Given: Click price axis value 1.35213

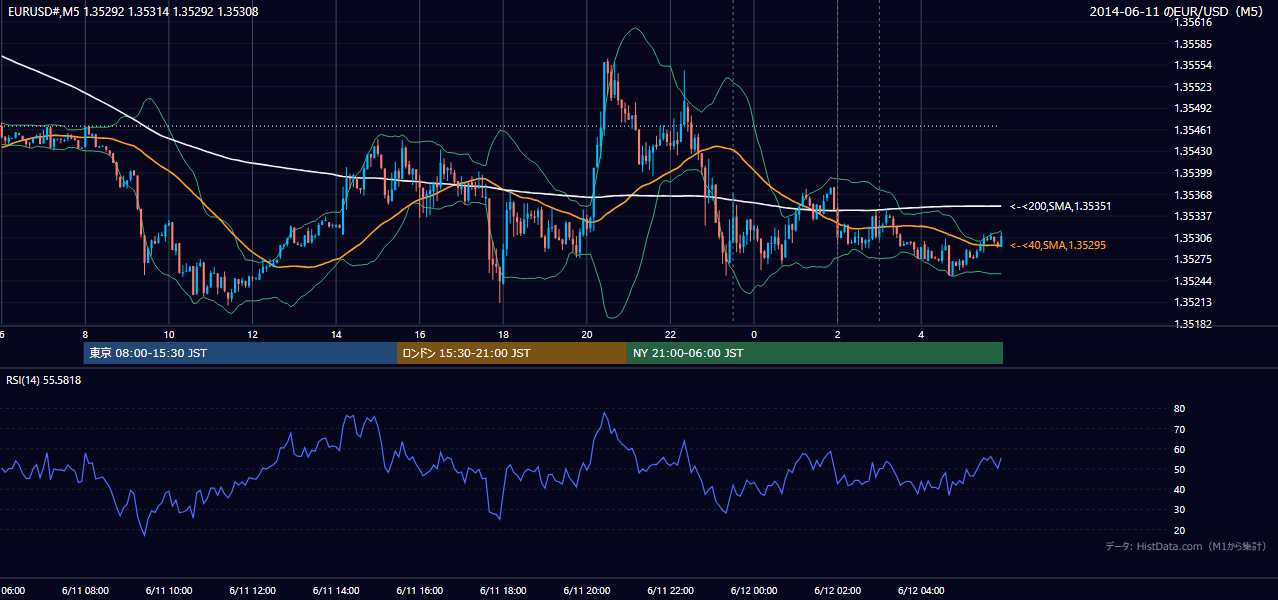Looking at the screenshot, I should [x=1194, y=303].
